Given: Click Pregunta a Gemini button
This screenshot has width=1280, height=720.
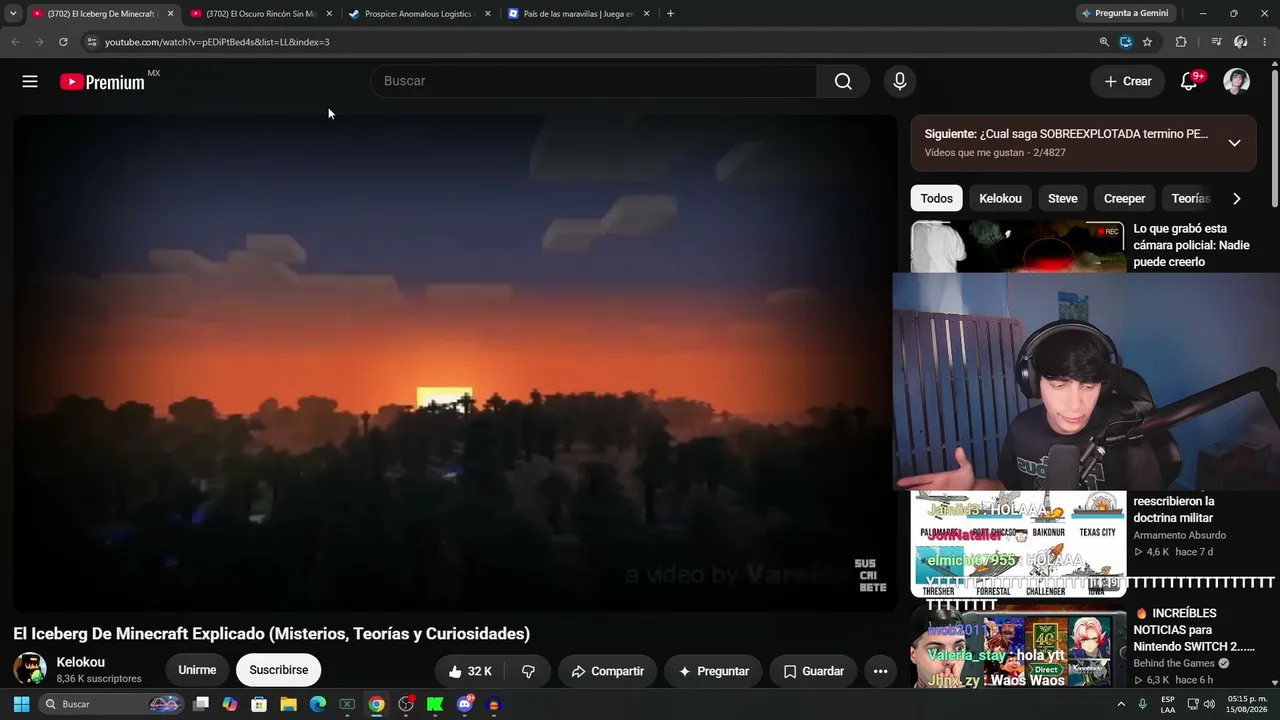Looking at the screenshot, I should (x=1124, y=14).
